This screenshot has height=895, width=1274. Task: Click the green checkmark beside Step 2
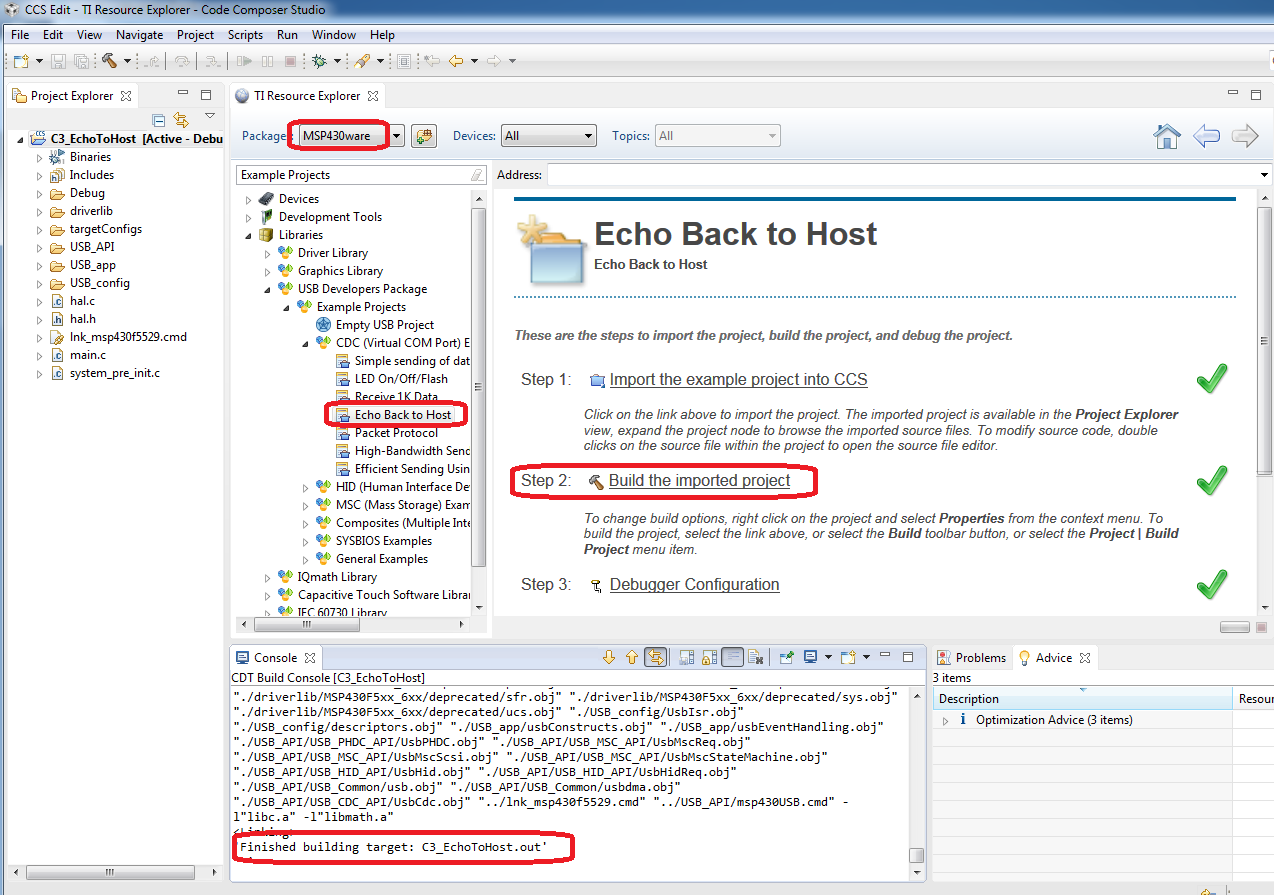1211,480
